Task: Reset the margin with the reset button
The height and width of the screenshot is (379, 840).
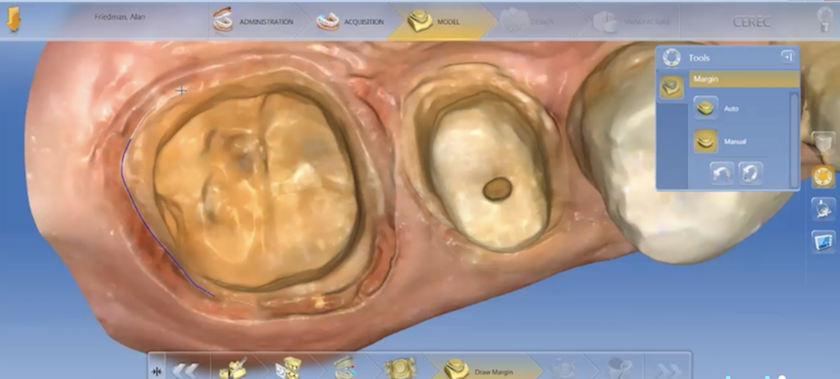Action: pos(750,174)
